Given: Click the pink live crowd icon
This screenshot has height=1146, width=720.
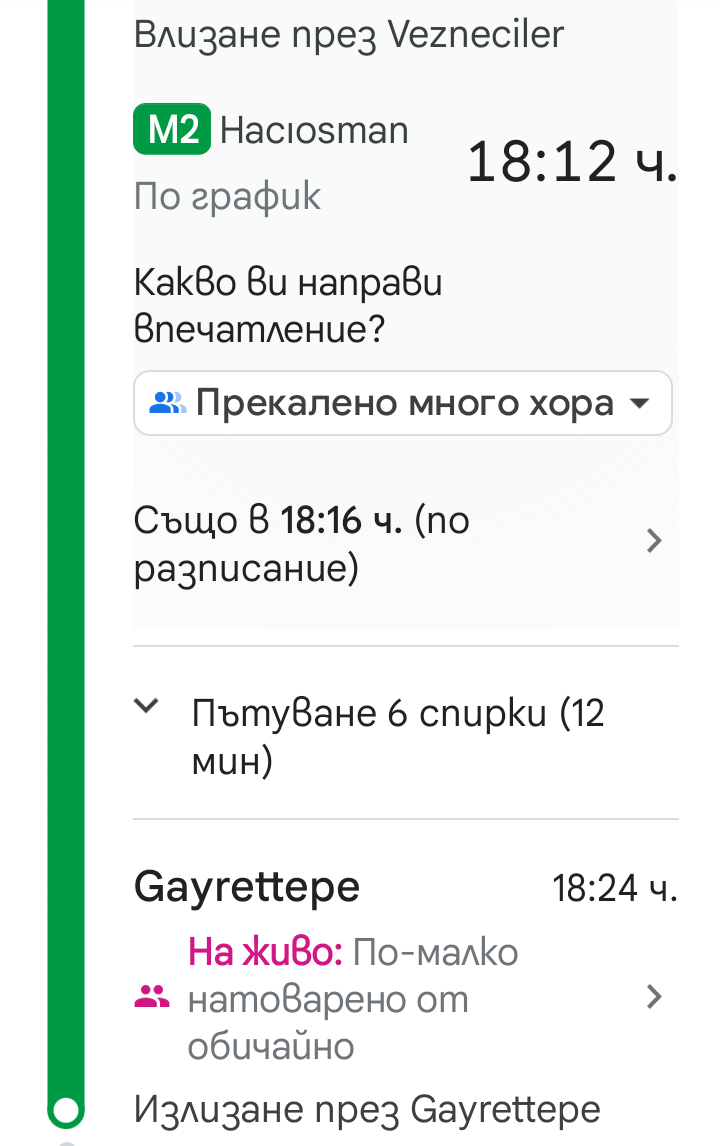Looking at the screenshot, I should pyautogui.click(x=152, y=997).
